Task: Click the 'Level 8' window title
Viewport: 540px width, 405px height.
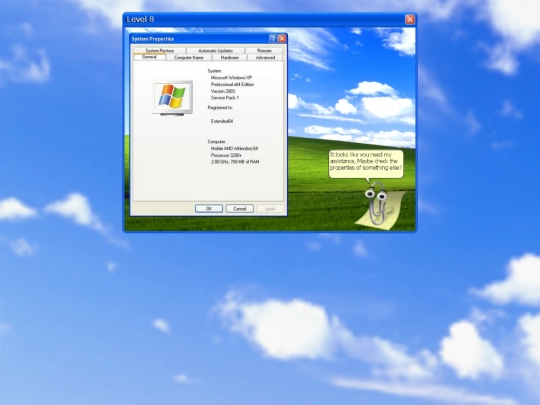Action: coord(140,20)
